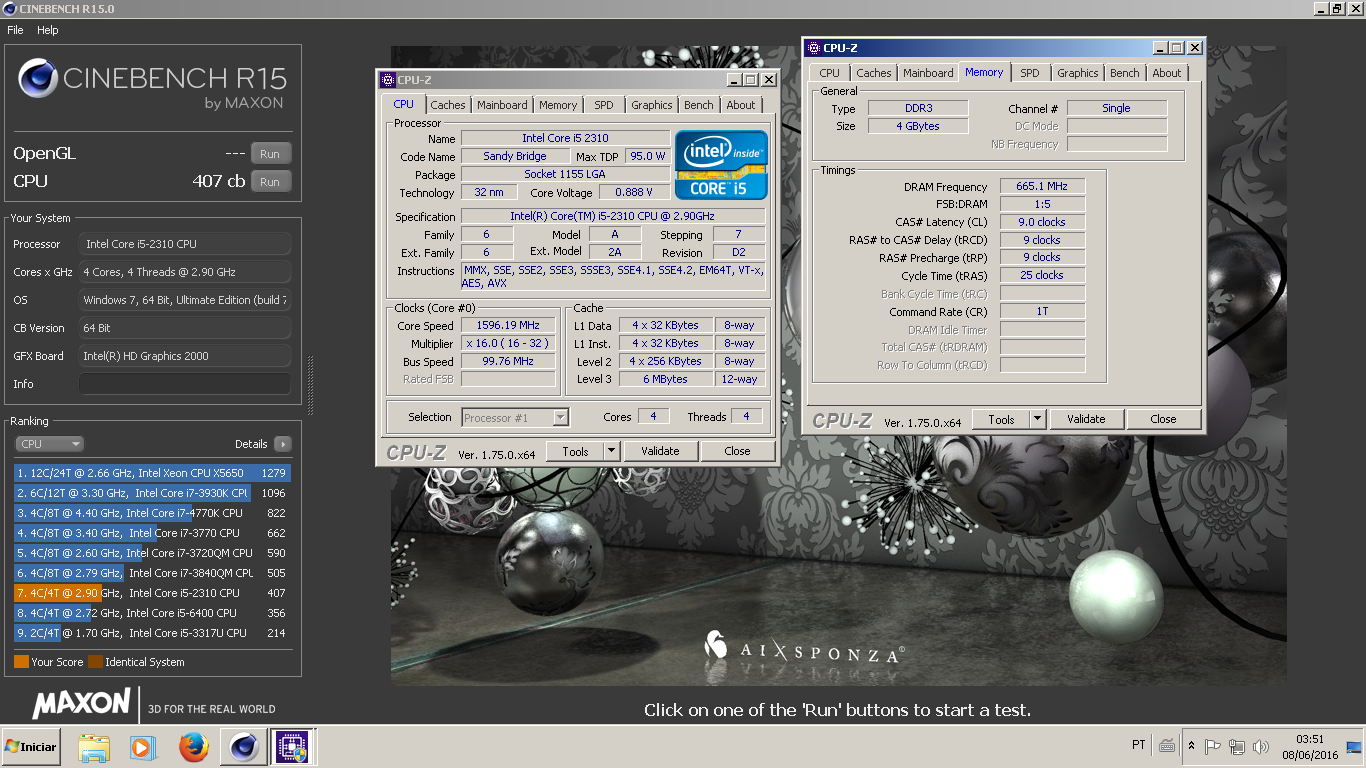The height and width of the screenshot is (768, 1366).
Task: Open the volume speaker icon
Action: tap(1261, 746)
